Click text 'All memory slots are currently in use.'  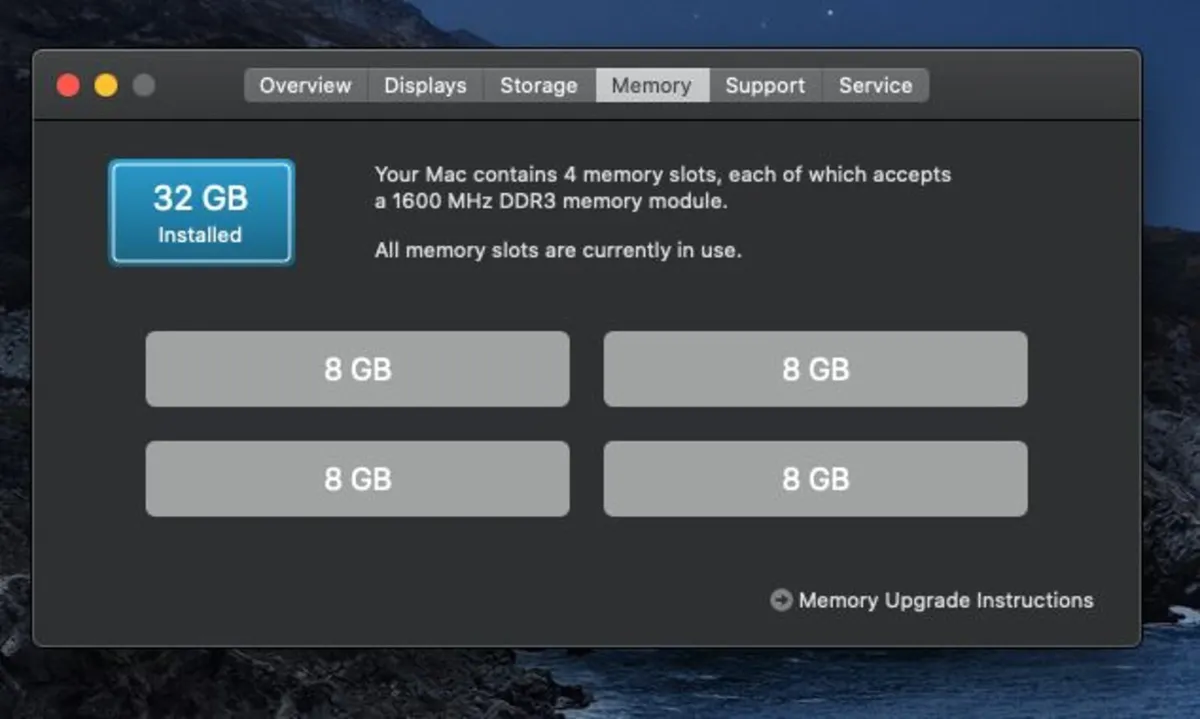coord(558,250)
